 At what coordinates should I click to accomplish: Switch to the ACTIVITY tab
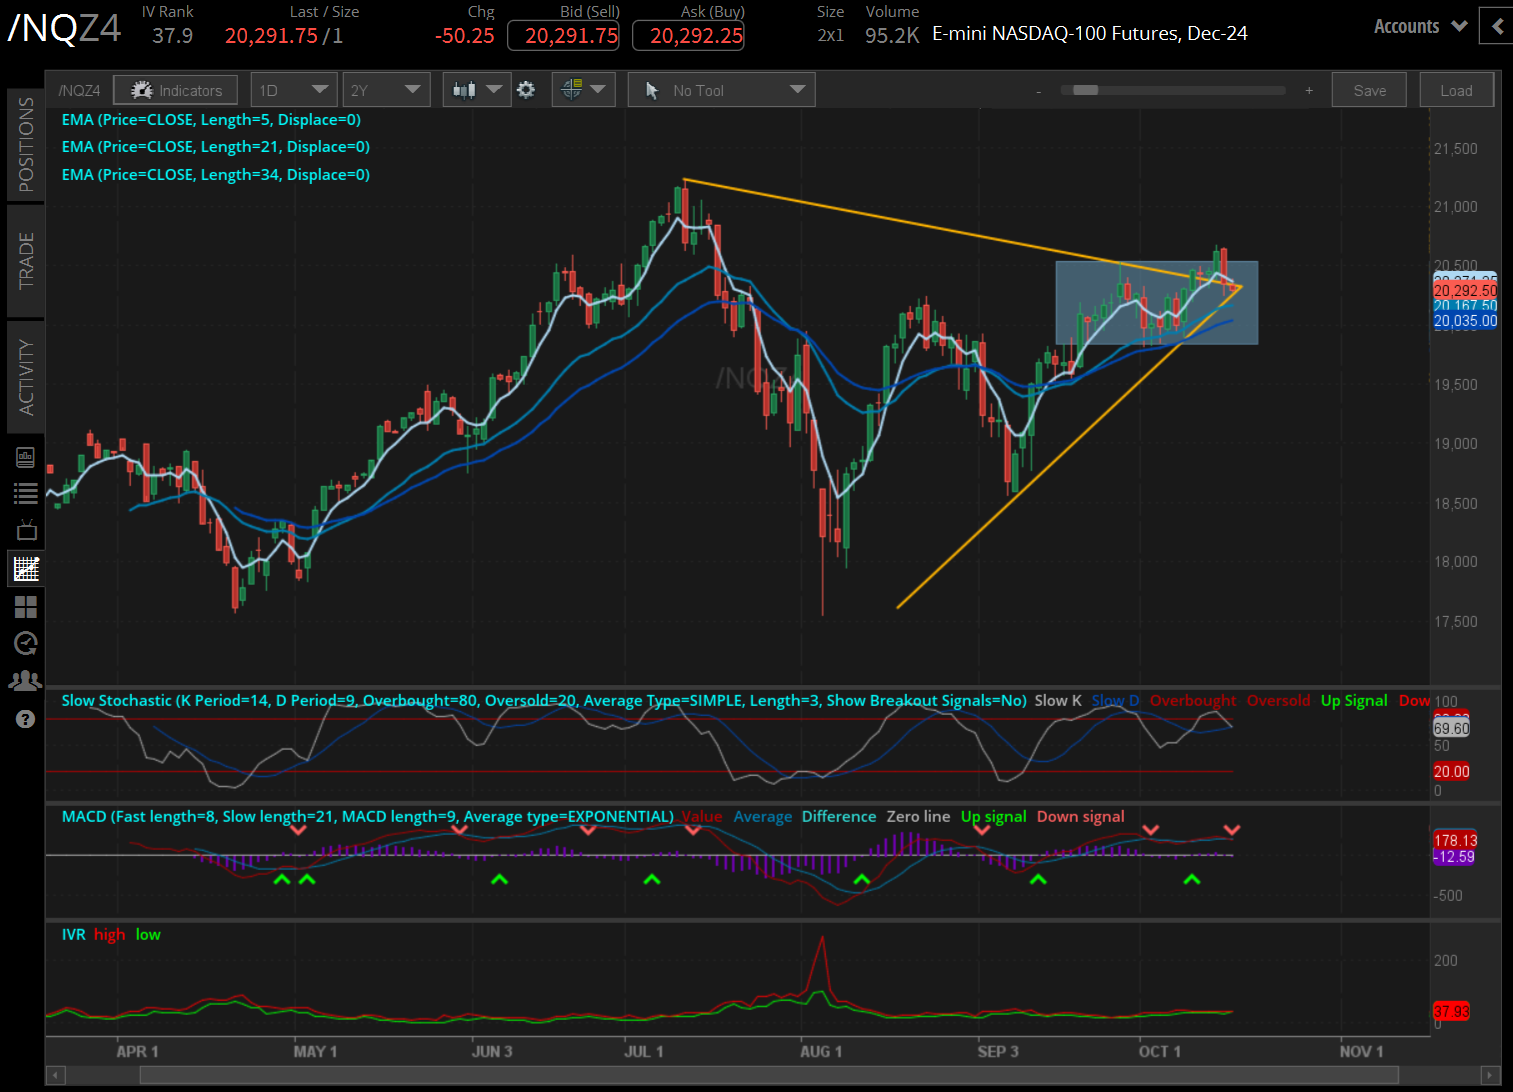(x=25, y=377)
